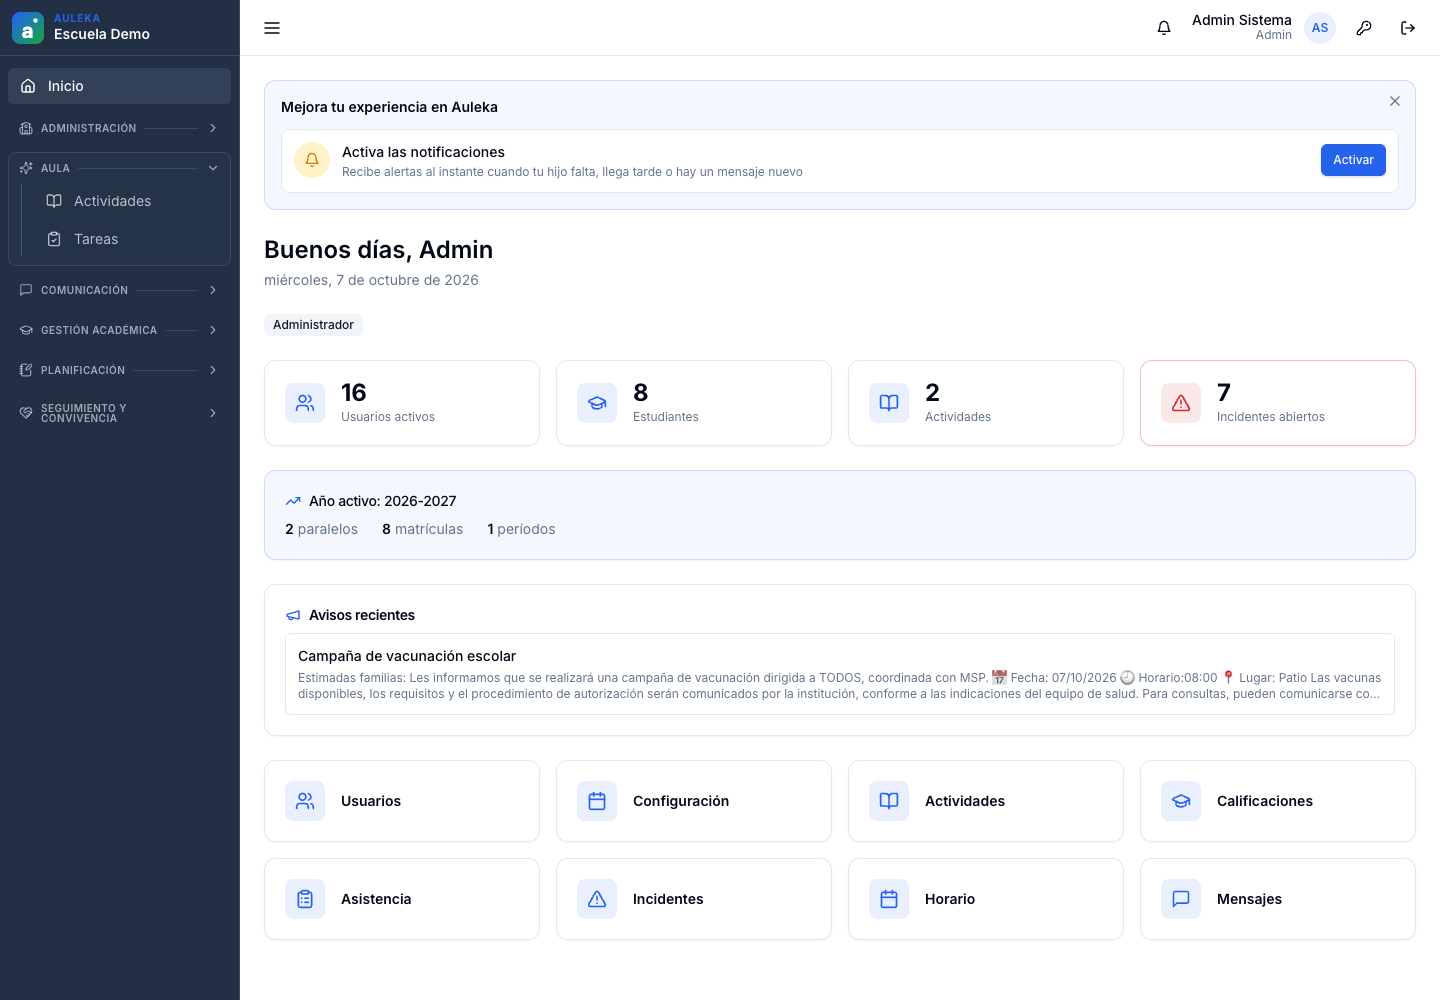This screenshot has width=1440, height=1000.
Task: Click the Calificaciones cap icon
Action: 1181,801
